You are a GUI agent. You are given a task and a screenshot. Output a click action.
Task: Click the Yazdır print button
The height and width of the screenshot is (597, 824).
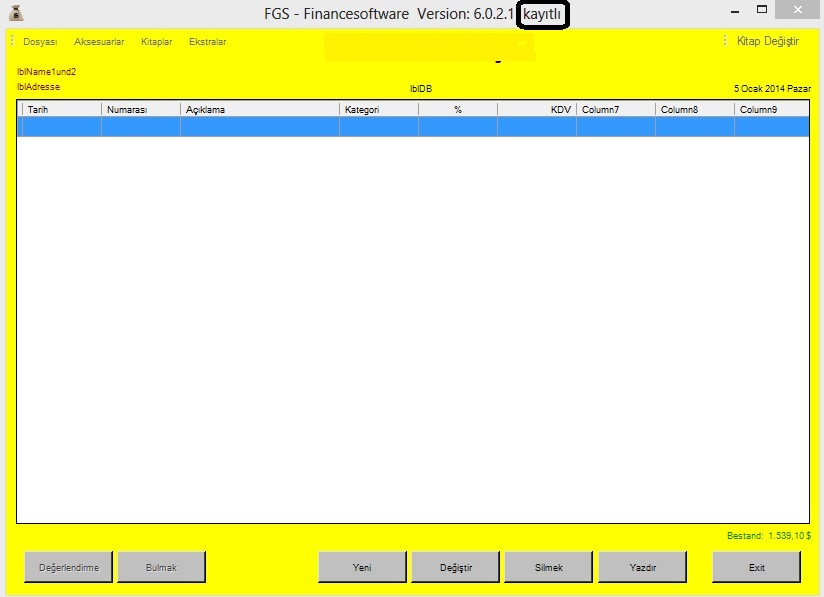(x=642, y=567)
